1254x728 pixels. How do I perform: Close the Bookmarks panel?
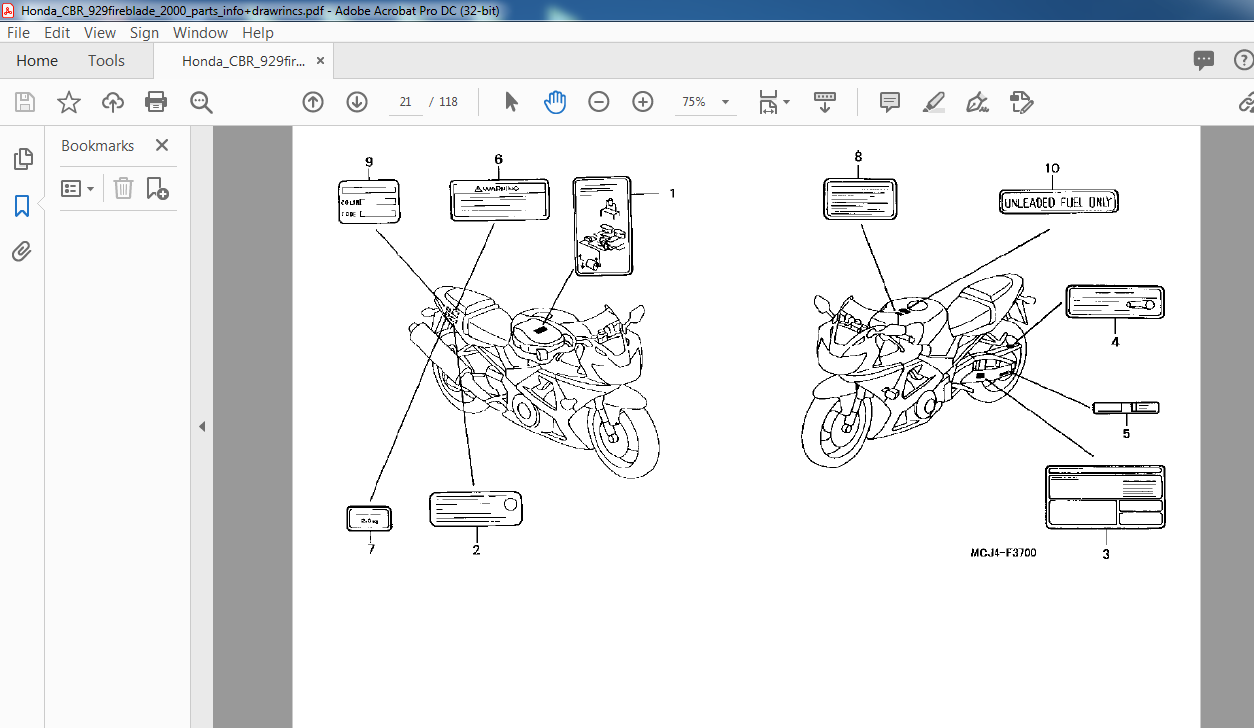[x=162, y=145]
